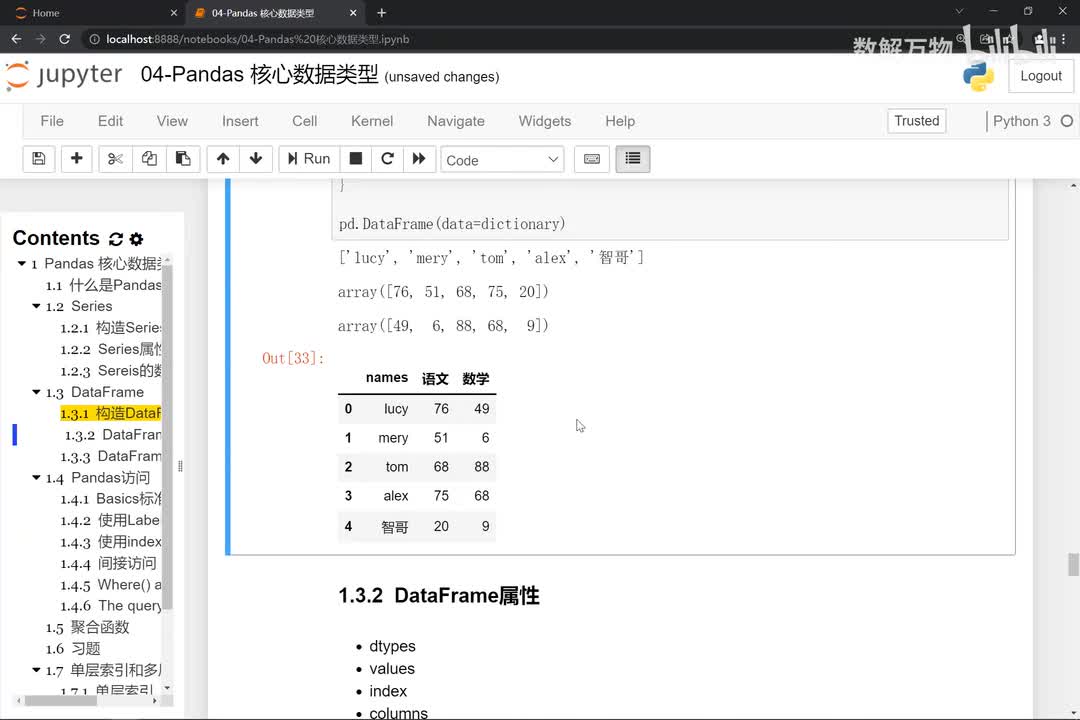This screenshot has width=1080, height=720.
Task: Open the Edit menu
Action: pos(110,121)
